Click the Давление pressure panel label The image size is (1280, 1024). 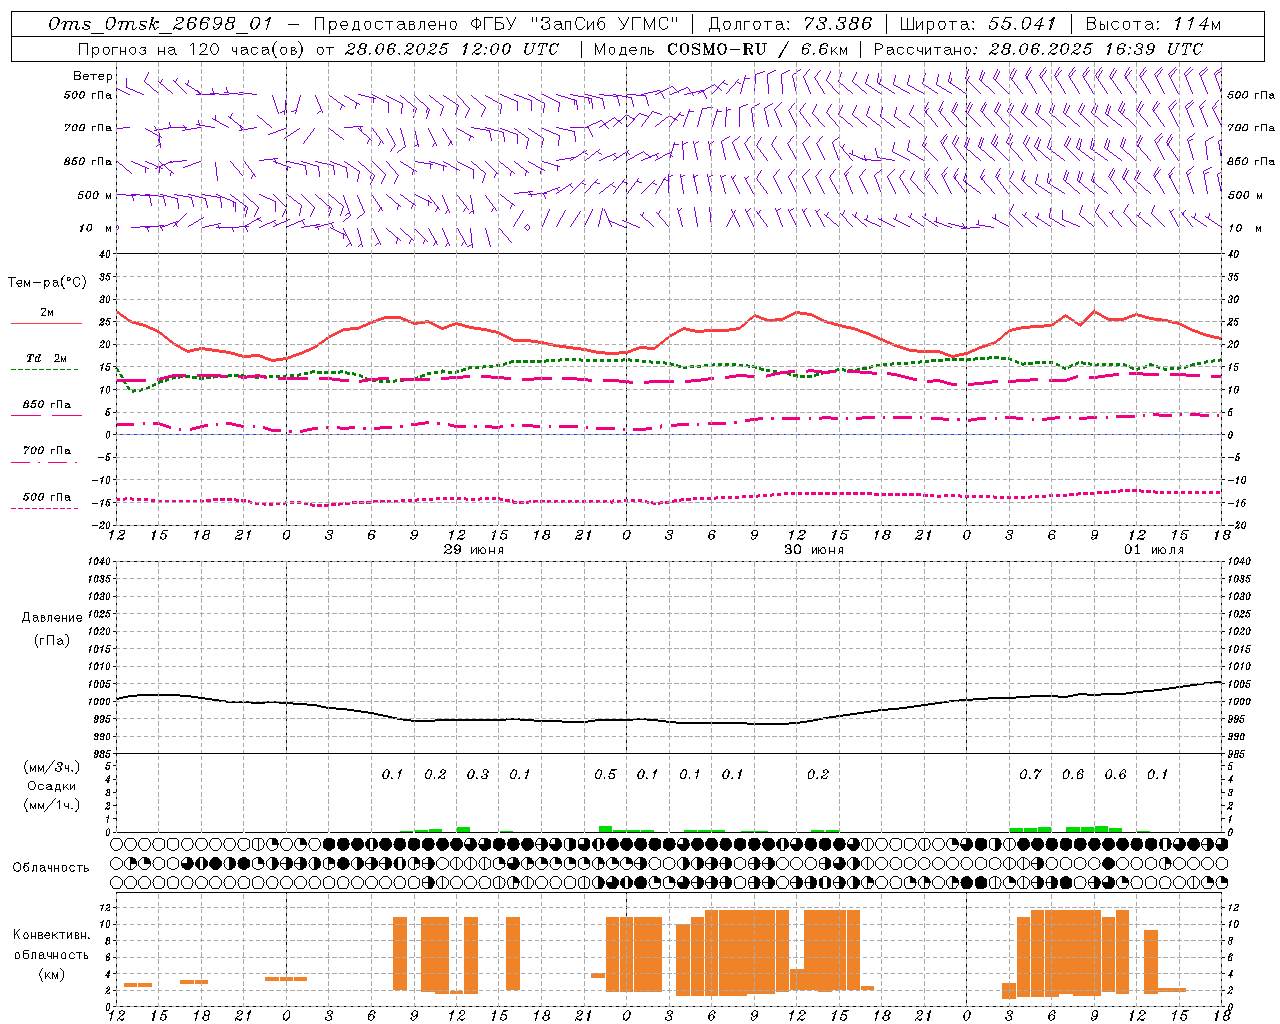point(52,618)
